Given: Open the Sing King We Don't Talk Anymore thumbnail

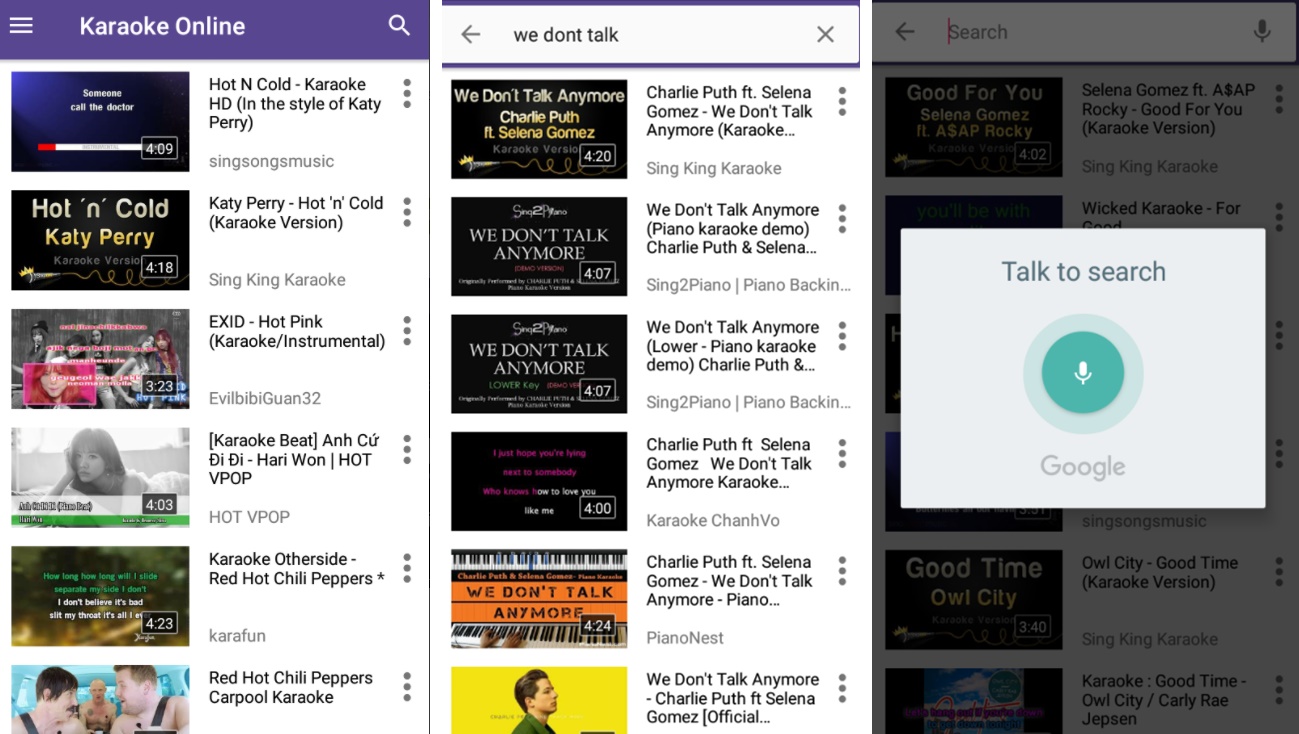Looking at the screenshot, I should point(539,129).
